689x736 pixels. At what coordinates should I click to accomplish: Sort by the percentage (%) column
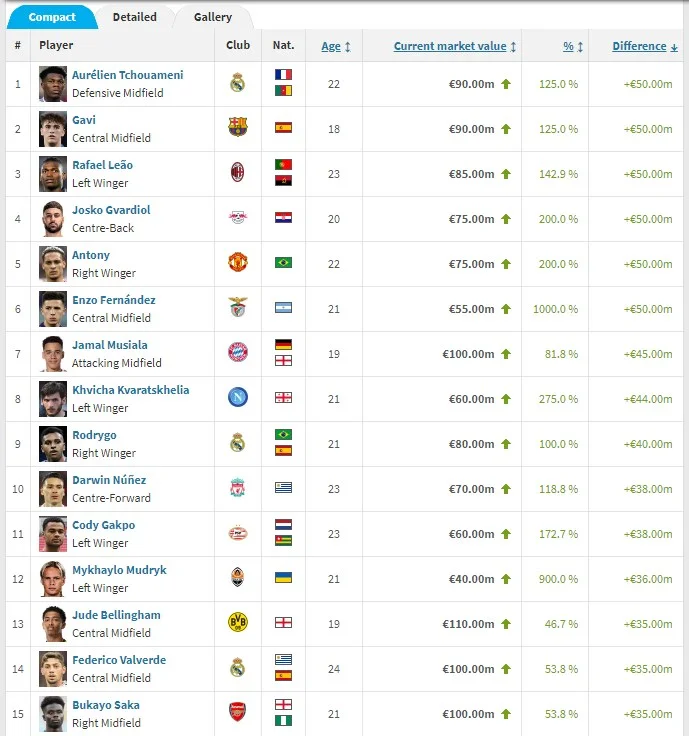click(x=568, y=46)
